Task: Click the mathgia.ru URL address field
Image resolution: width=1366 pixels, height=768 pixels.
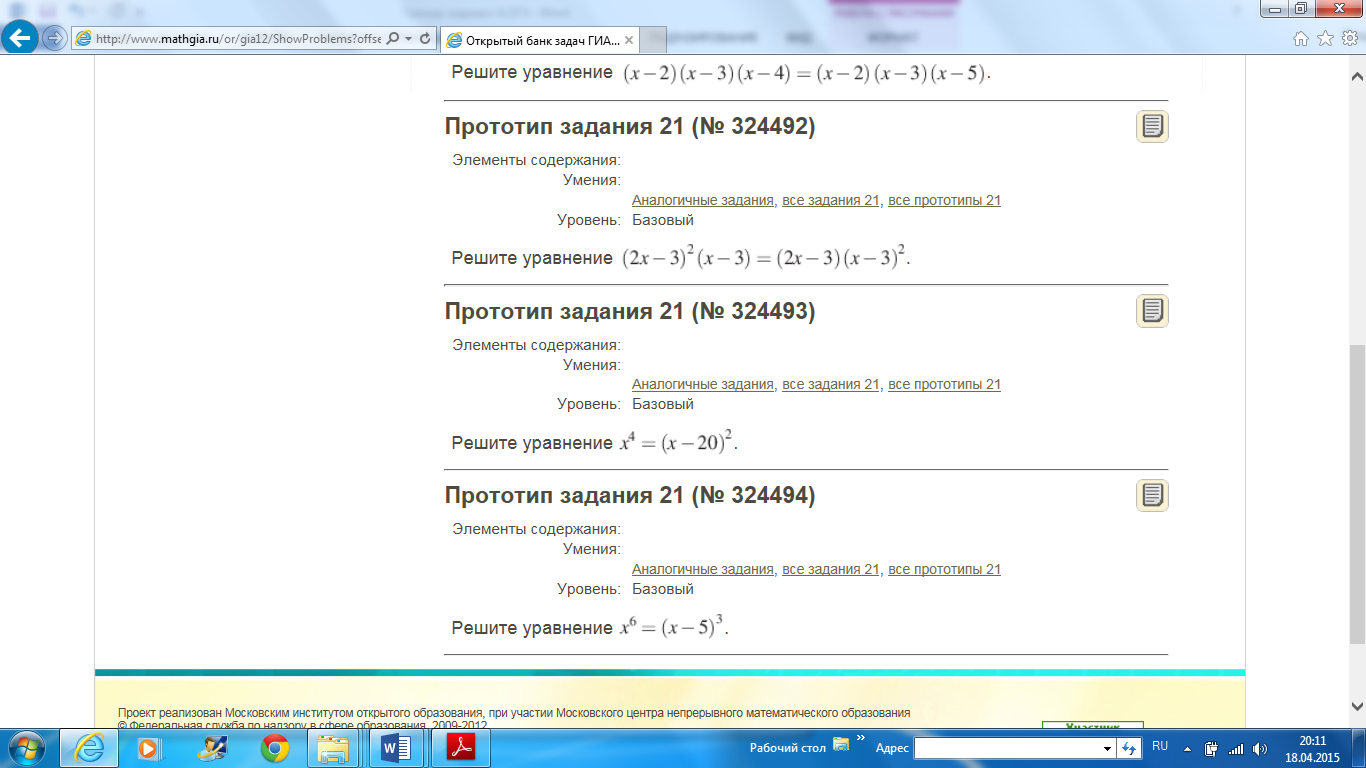Action: point(237,39)
